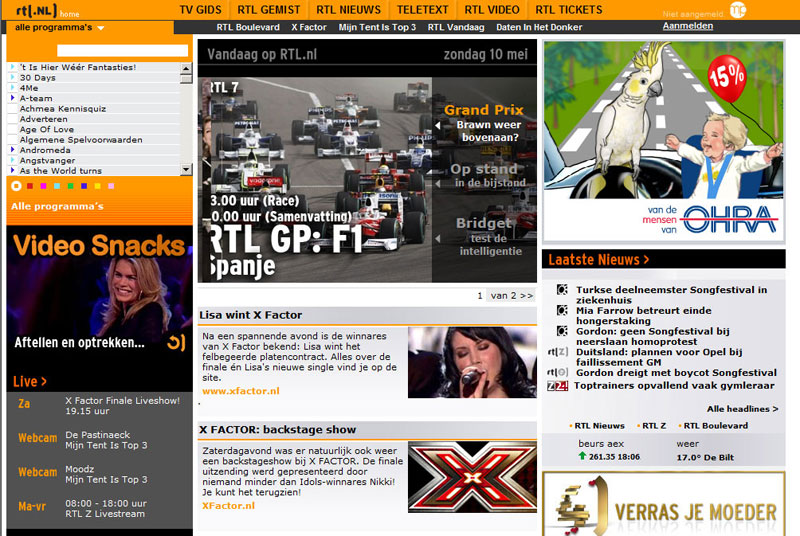Screen dimensions: 800x536
Task: Open the RTL GEMIST tab
Action: coord(269,9)
